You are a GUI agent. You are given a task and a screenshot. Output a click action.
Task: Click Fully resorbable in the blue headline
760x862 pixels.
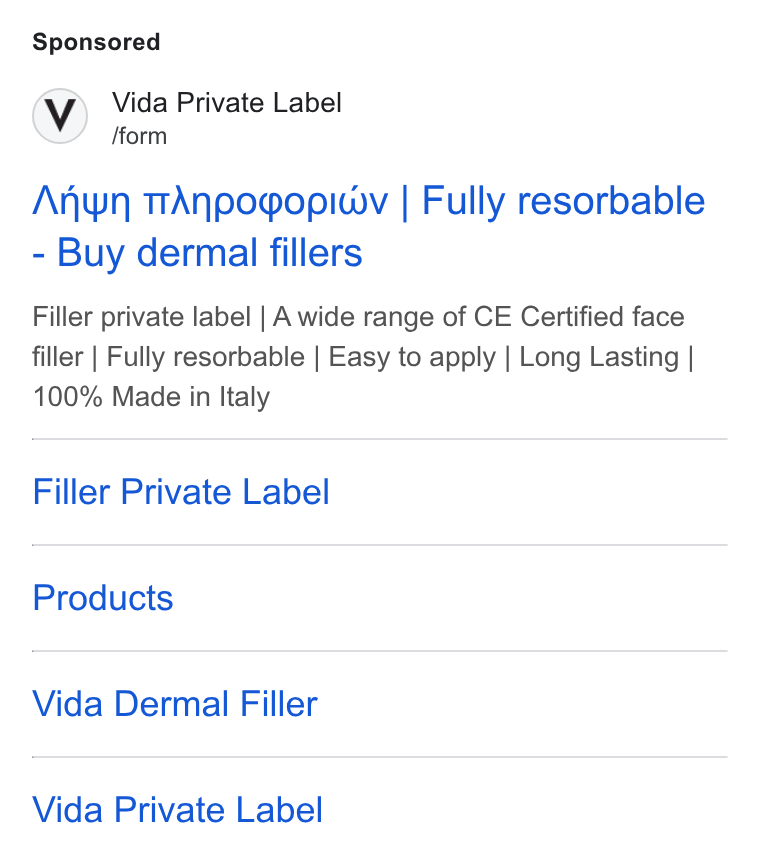tap(563, 200)
